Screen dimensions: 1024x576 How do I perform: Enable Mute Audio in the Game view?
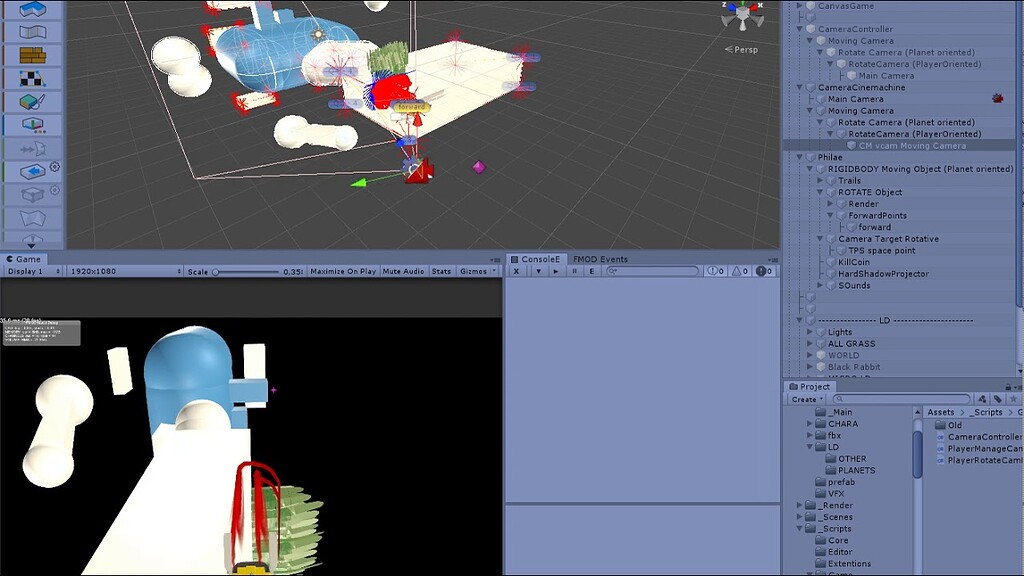click(x=401, y=270)
